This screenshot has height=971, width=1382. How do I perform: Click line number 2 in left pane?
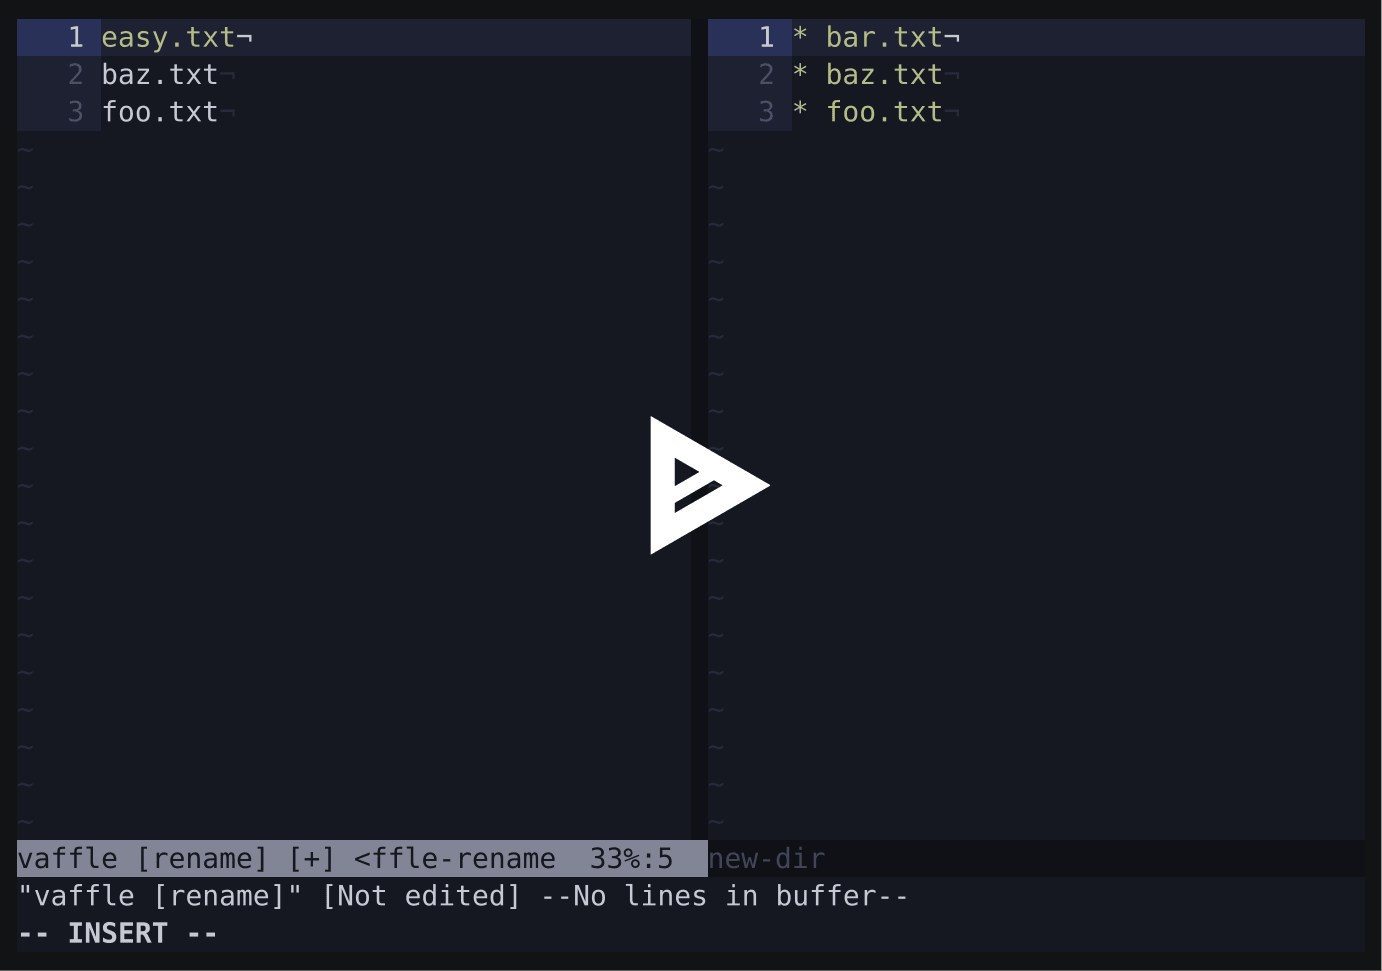pos(75,75)
